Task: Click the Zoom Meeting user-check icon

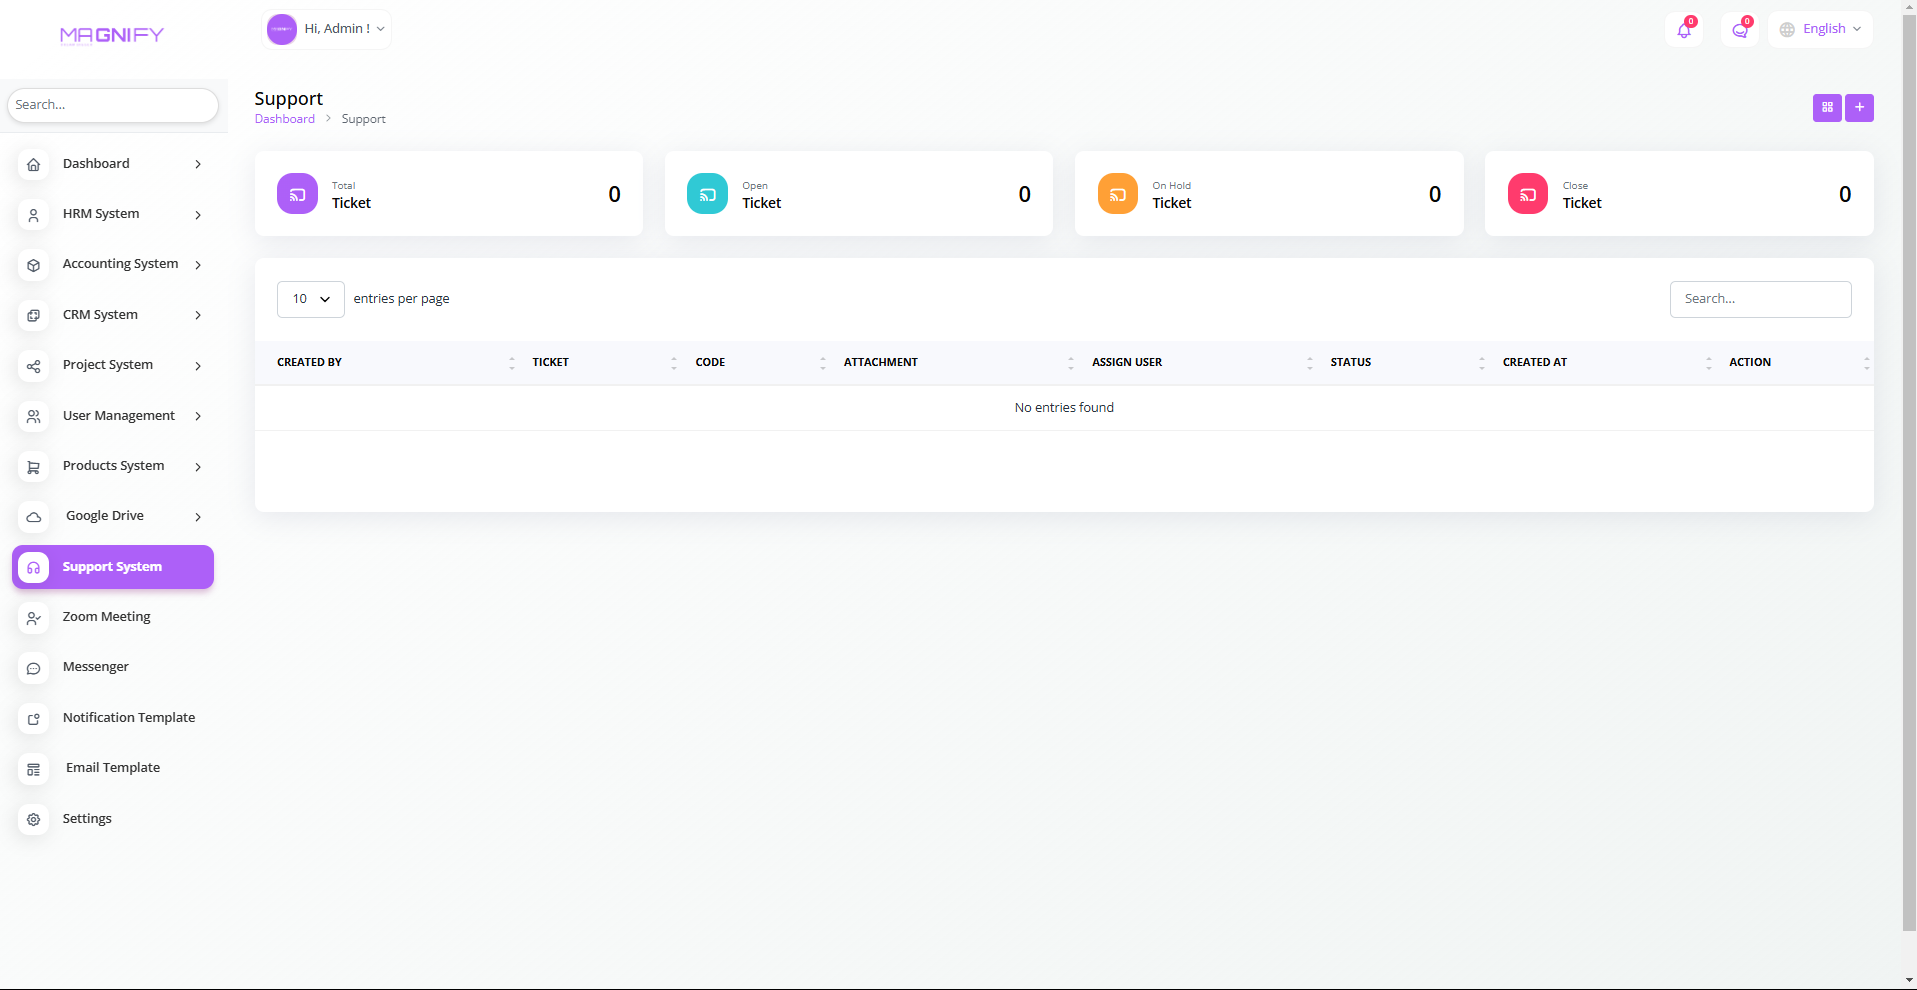Action: pyautogui.click(x=33, y=618)
